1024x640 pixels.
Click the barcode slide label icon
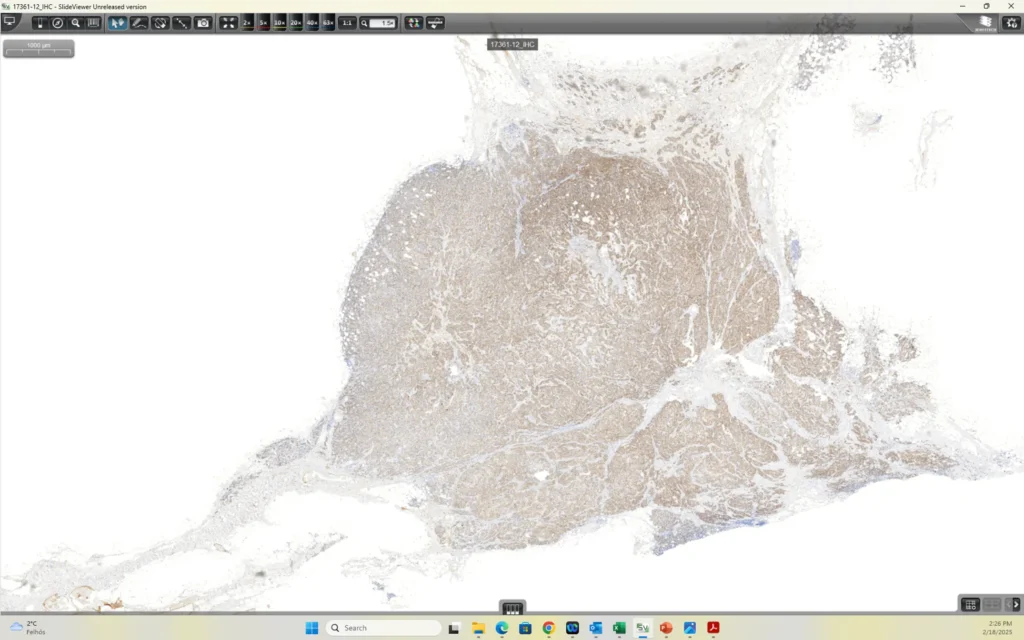(x=93, y=23)
